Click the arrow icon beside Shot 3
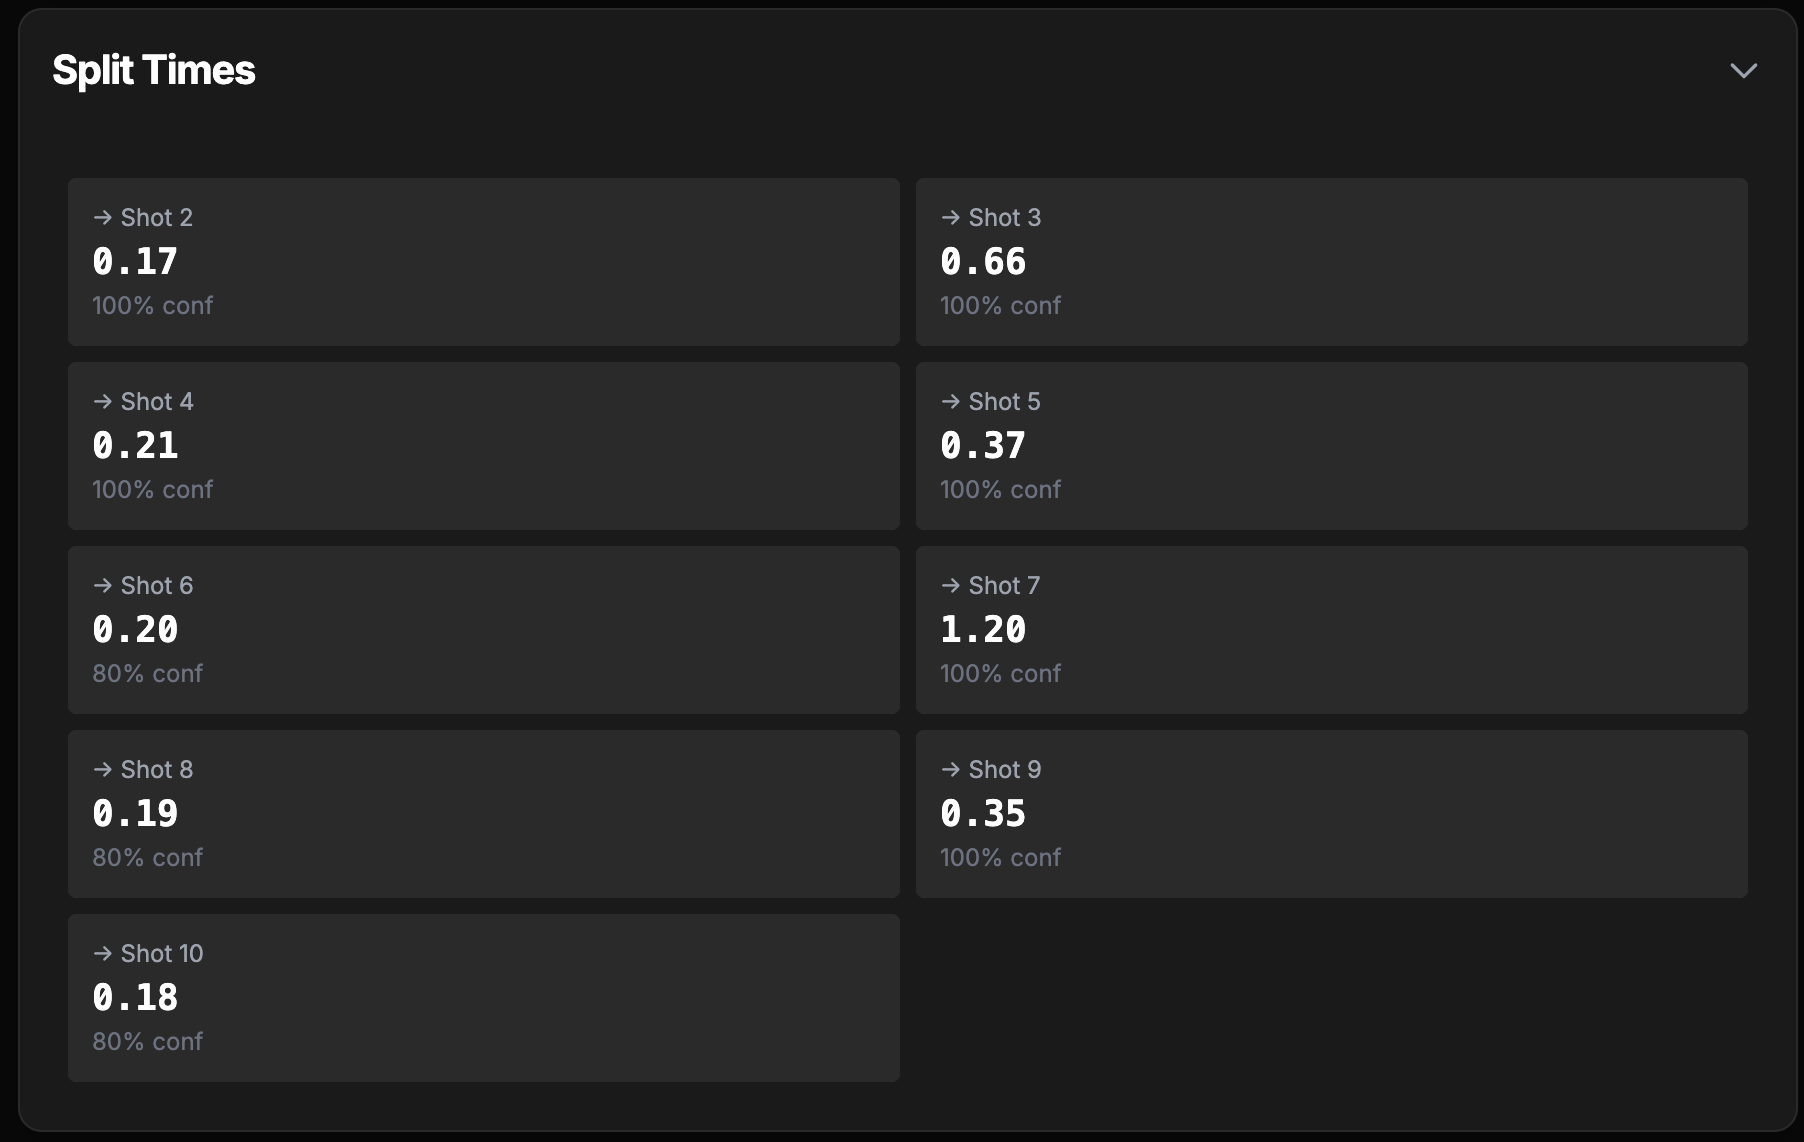Screen dimensions: 1804x1142 950,217
